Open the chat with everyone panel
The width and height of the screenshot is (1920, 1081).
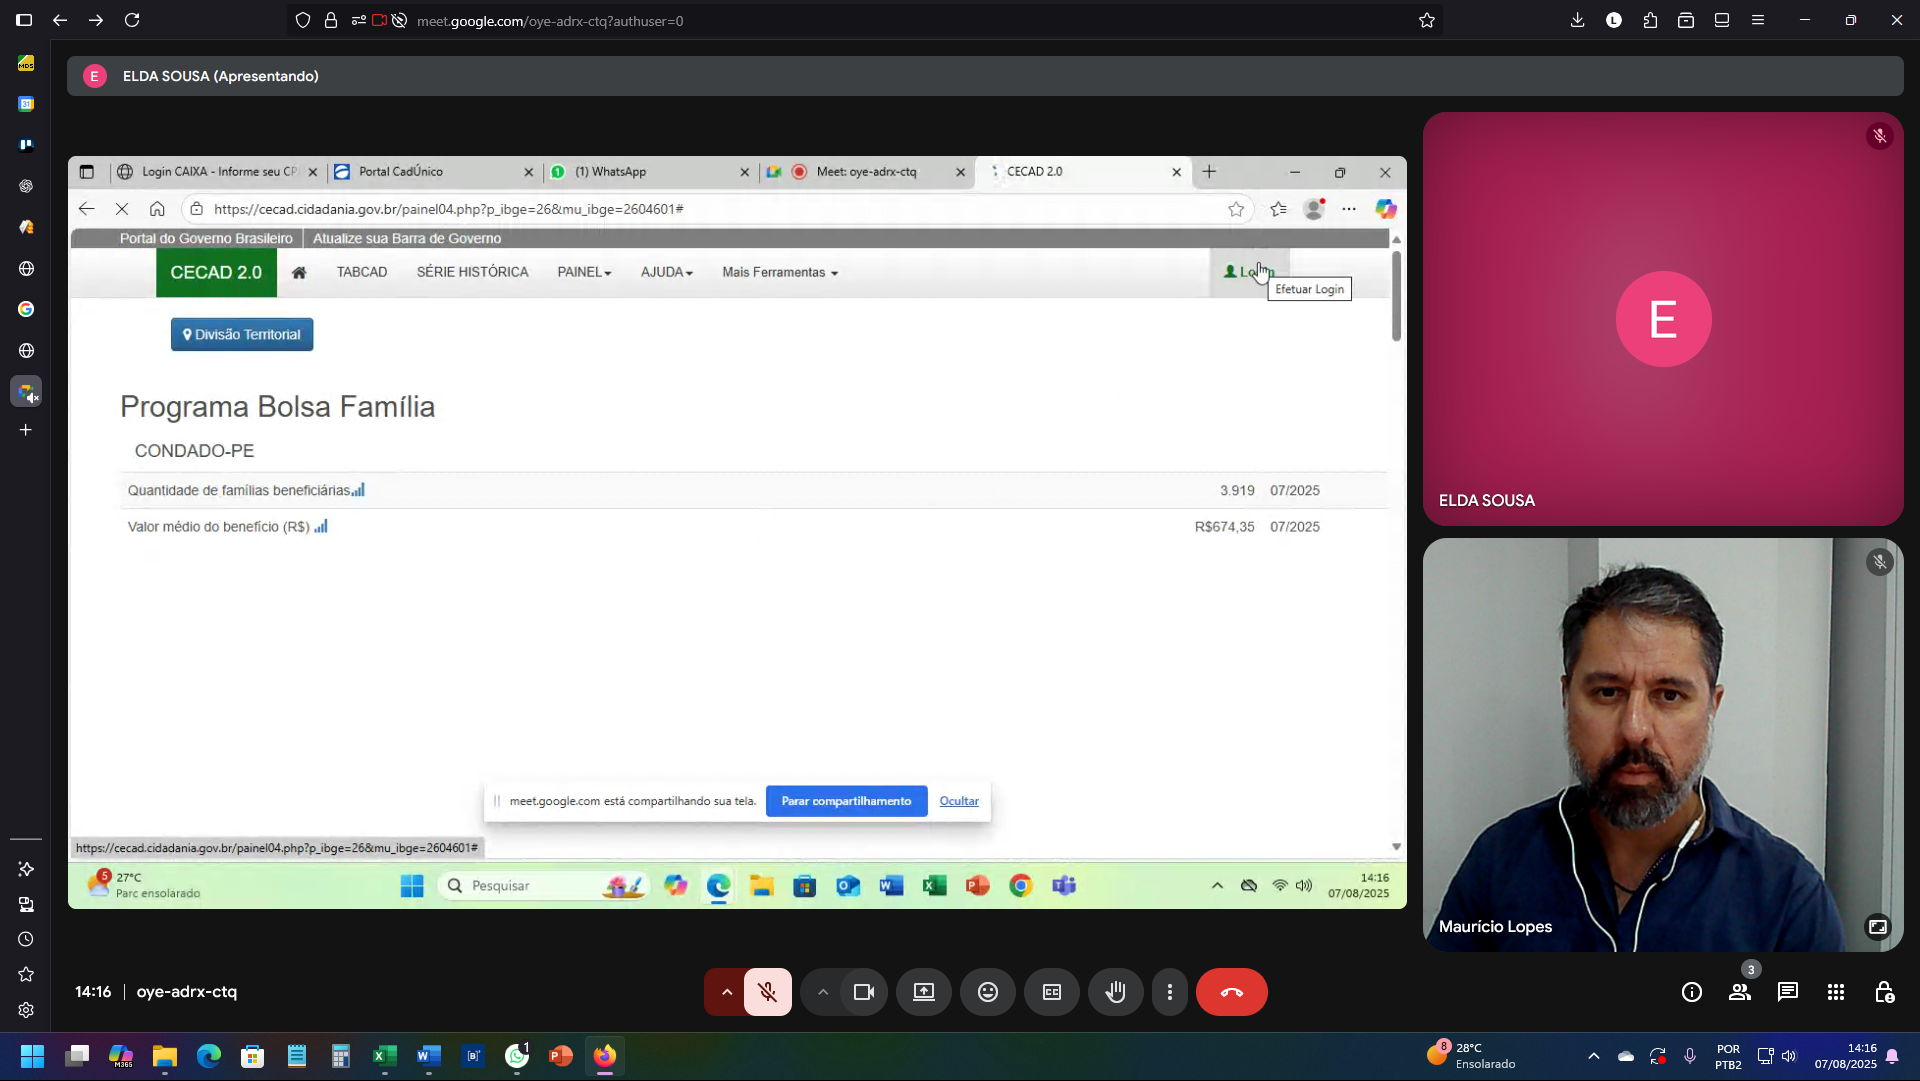(x=1787, y=992)
